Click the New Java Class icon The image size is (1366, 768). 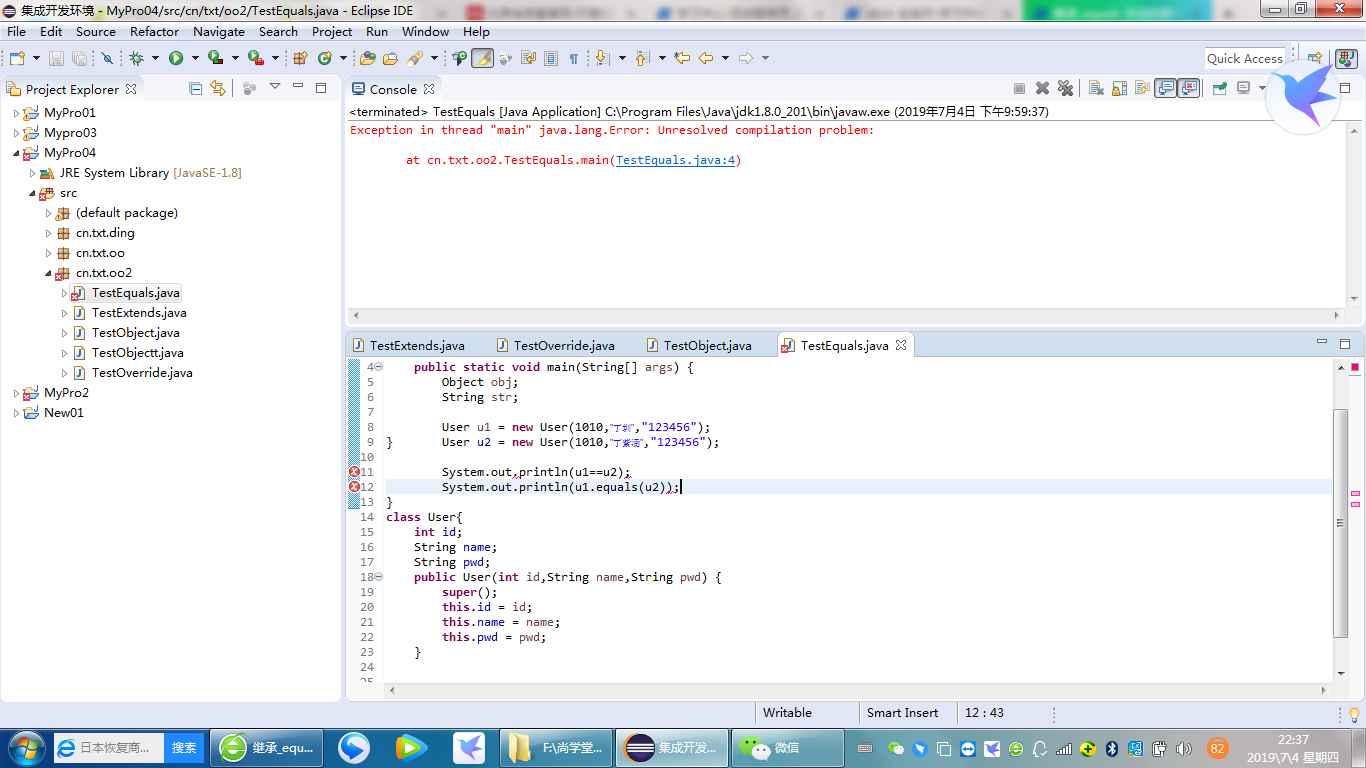point(325,58)
